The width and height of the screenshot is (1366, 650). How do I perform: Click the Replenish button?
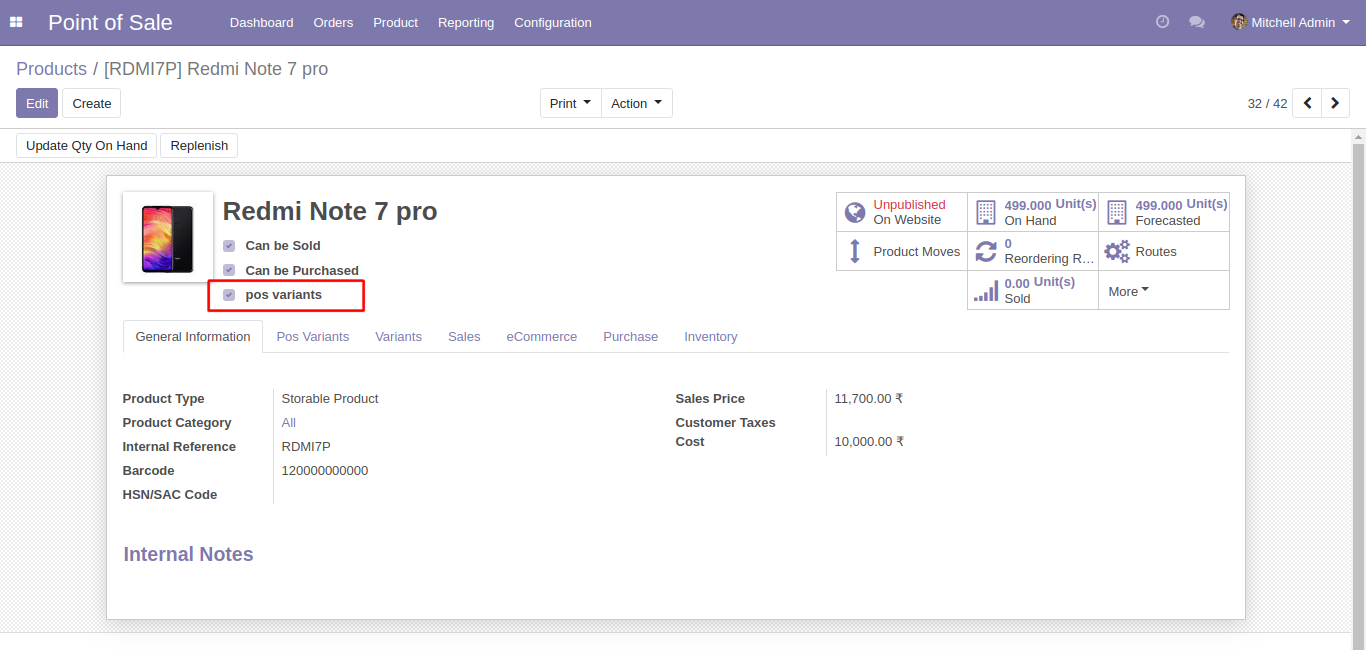(x=199, y=145)
